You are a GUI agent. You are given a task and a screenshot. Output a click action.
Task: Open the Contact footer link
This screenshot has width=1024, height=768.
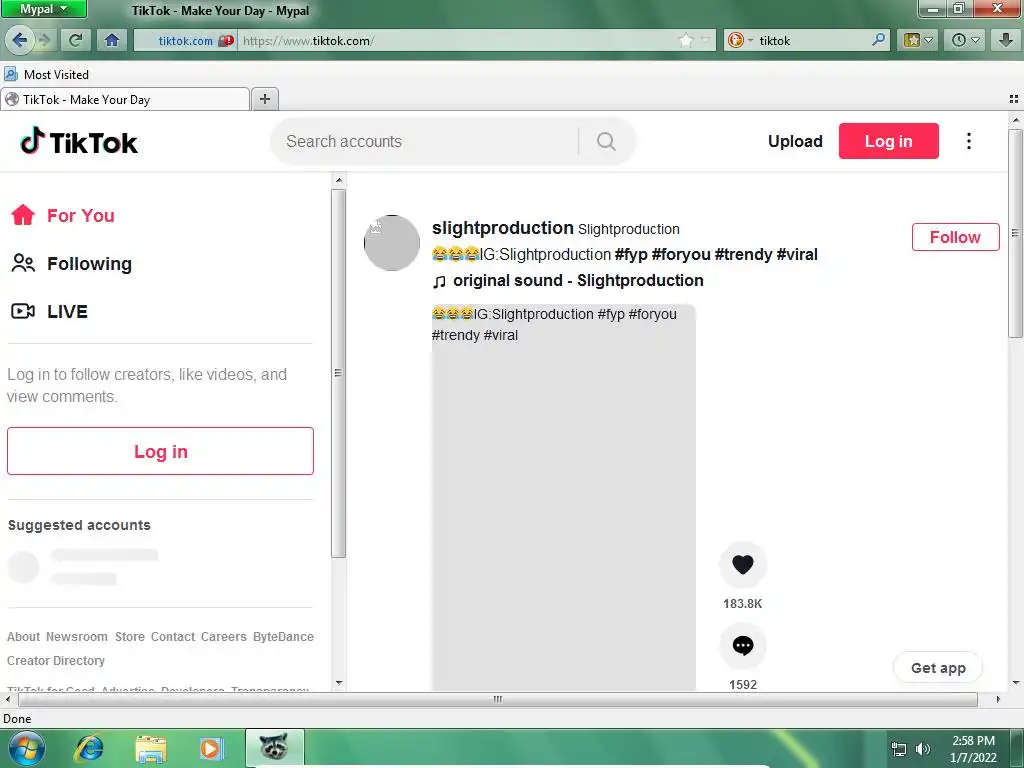[173, 637]
